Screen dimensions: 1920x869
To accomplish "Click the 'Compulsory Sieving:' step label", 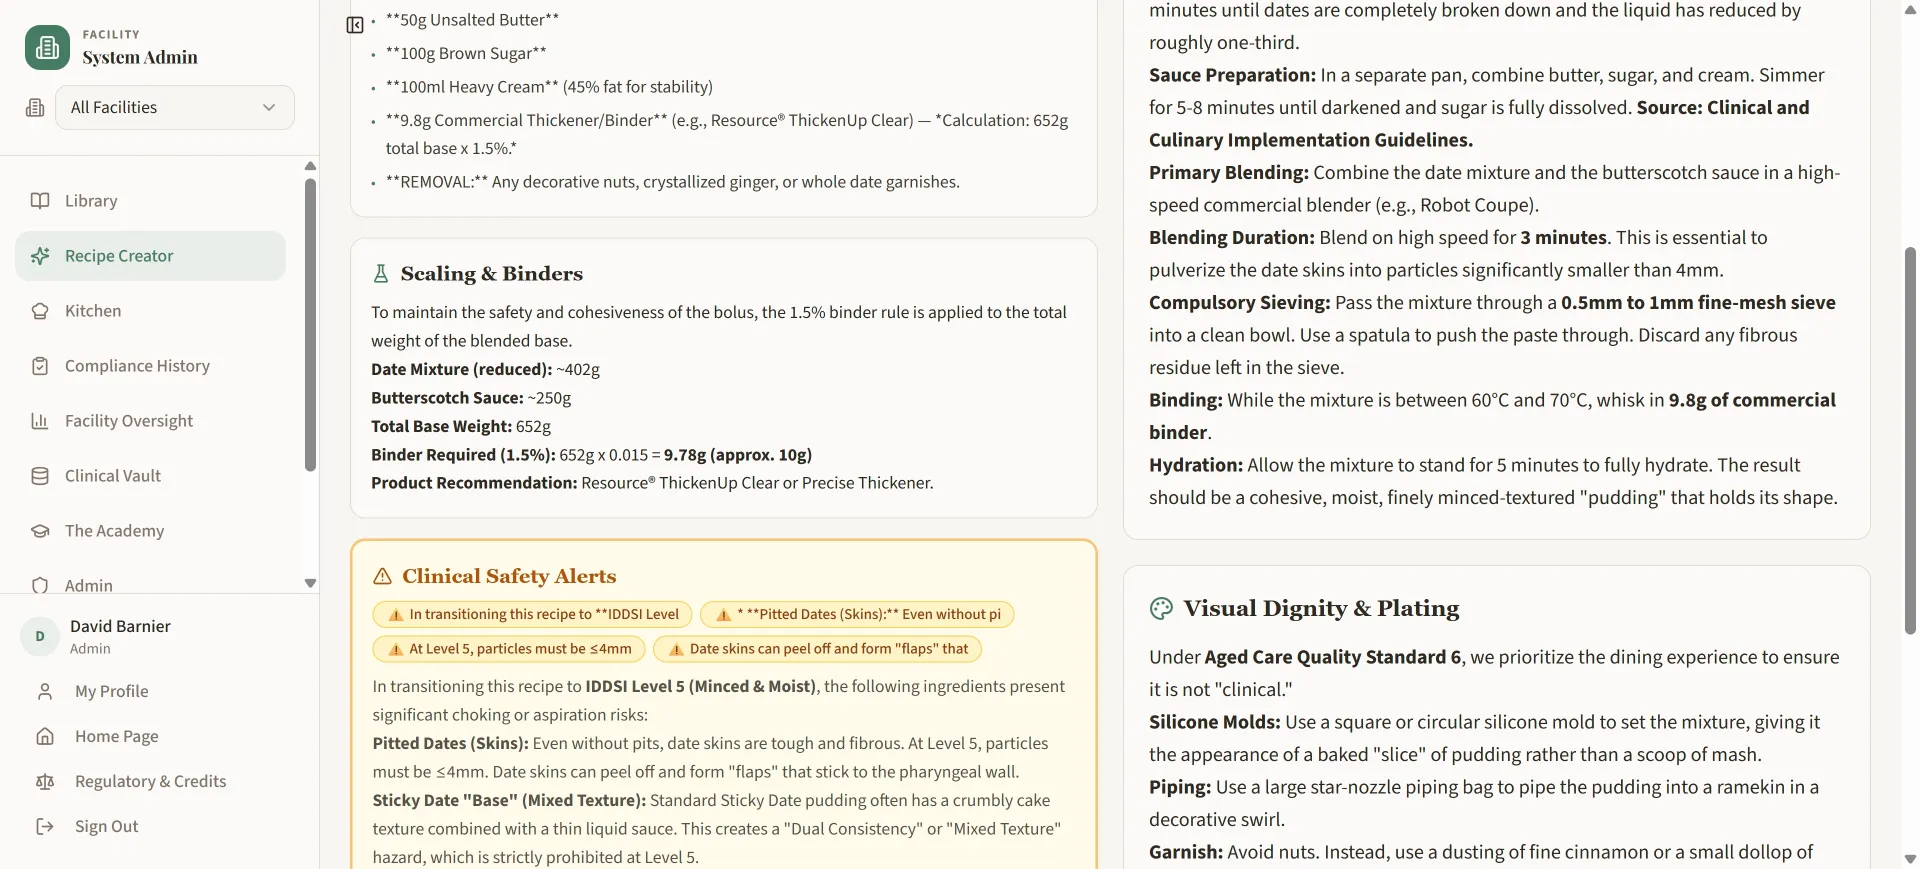I will [x=1239, y=303].
